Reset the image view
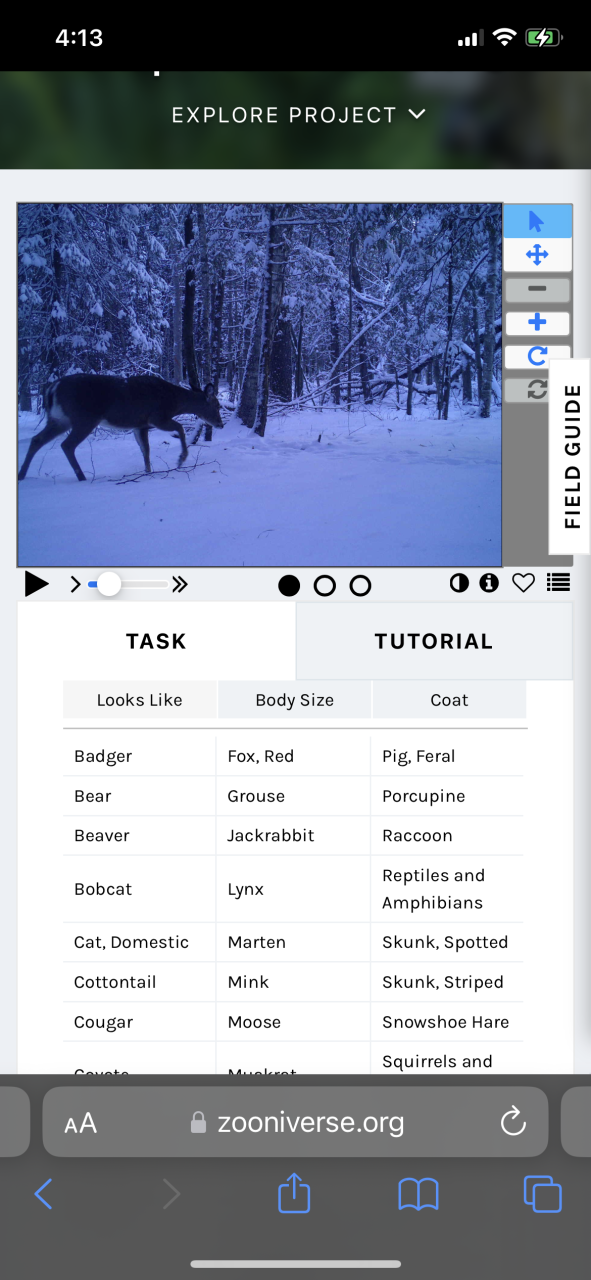Image resolution: width=591 pixels, height=1280 pixels. pos(537,390)
